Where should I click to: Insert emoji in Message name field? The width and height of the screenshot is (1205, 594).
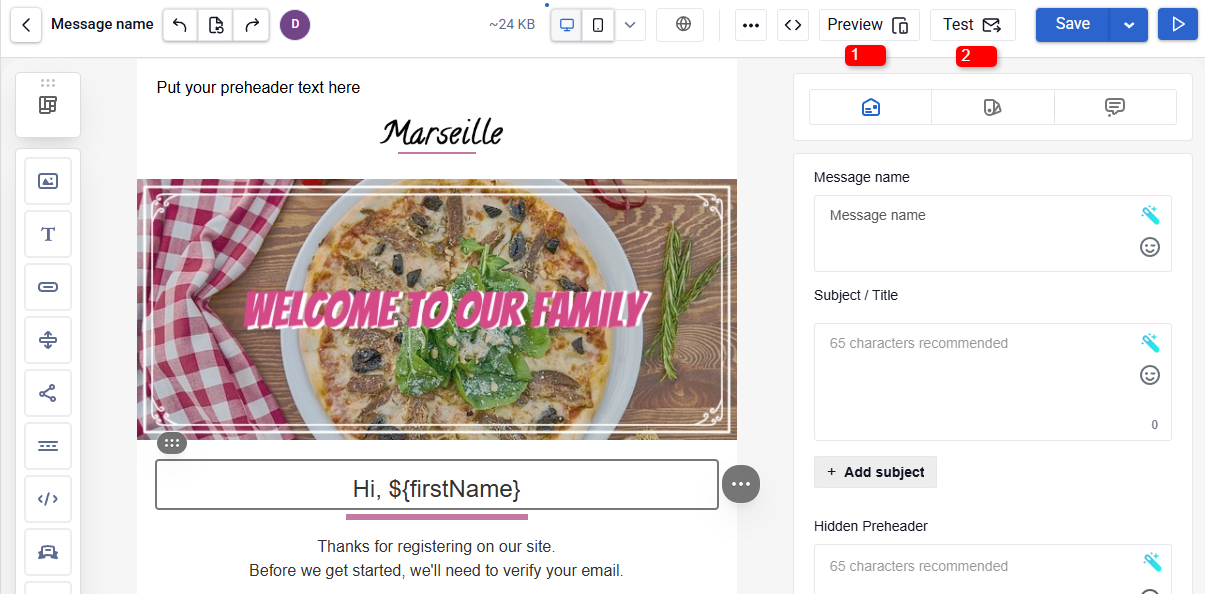(x=1150, y=247)
